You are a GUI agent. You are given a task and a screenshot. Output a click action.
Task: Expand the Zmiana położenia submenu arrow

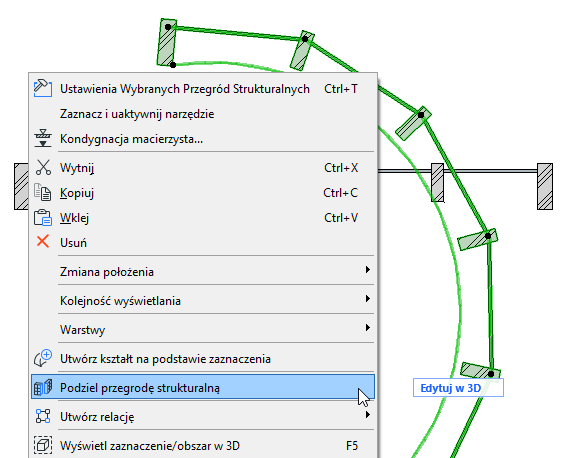[x=367, y=270]
